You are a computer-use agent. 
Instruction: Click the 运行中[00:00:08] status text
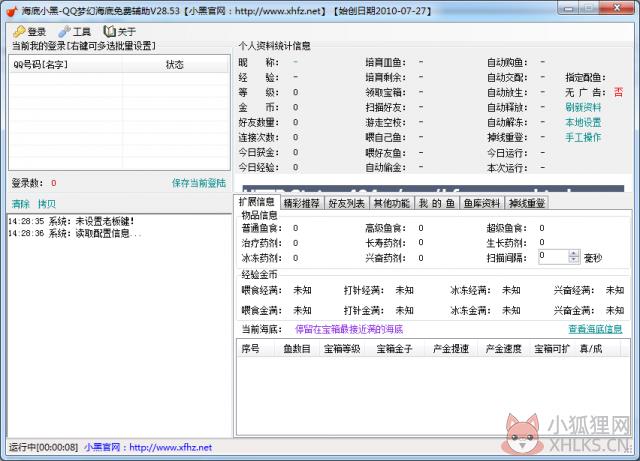(x=43, y=448)
